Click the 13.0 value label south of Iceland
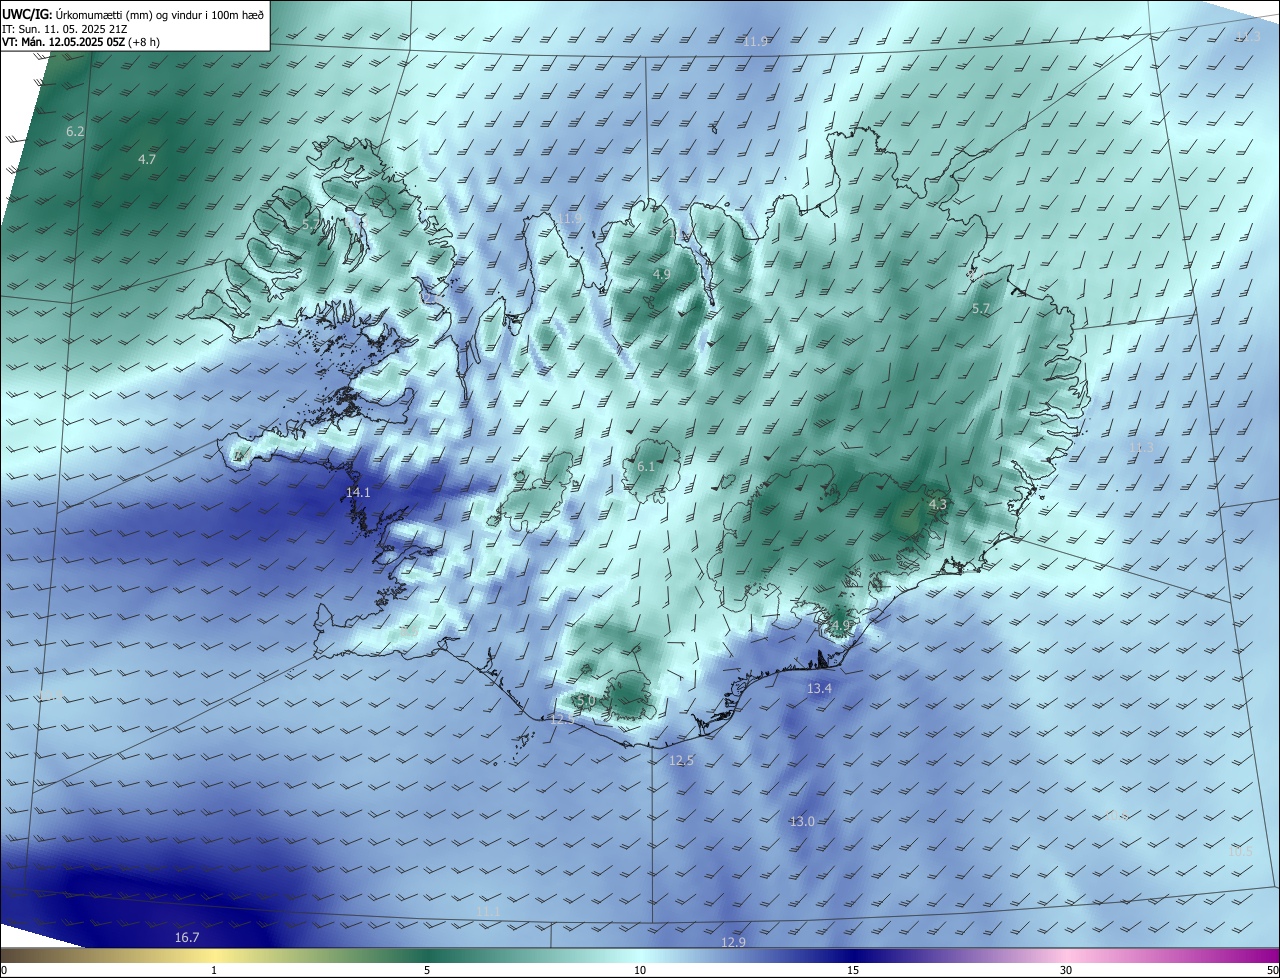Viewport: 1280px width, 978px height. pyautogui.click(x=802, y=821)
